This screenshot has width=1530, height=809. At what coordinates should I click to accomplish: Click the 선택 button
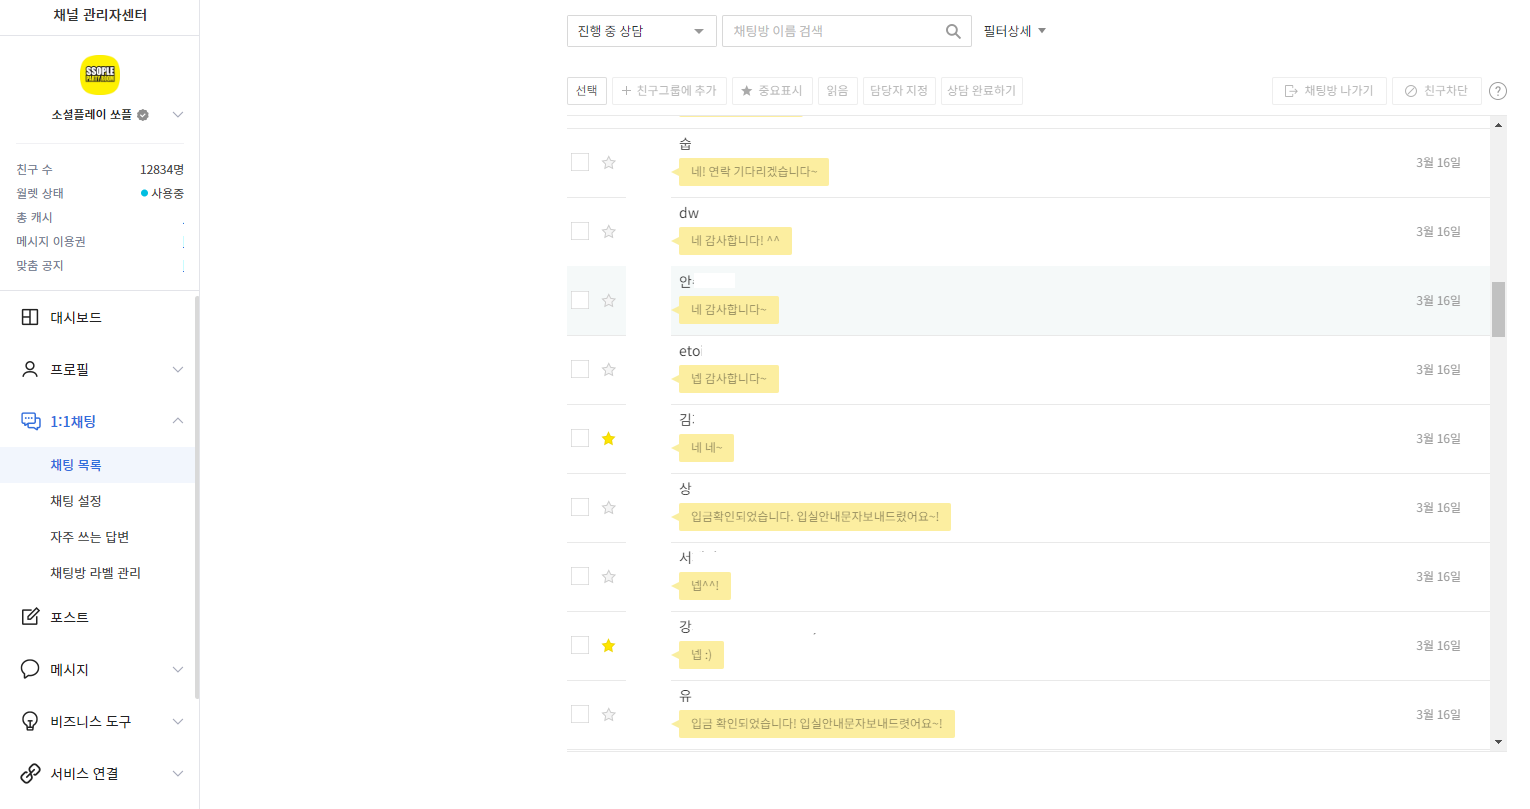point(587,91)
